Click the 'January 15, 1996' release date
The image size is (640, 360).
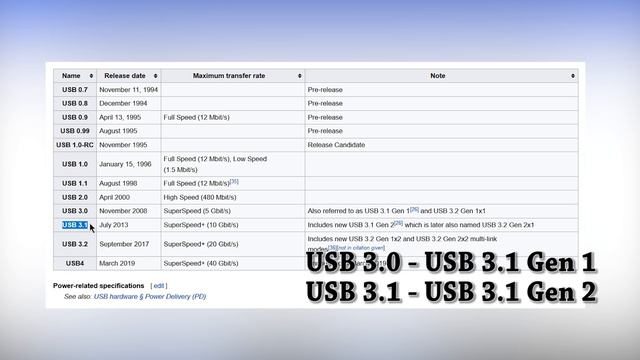point(125,164)
